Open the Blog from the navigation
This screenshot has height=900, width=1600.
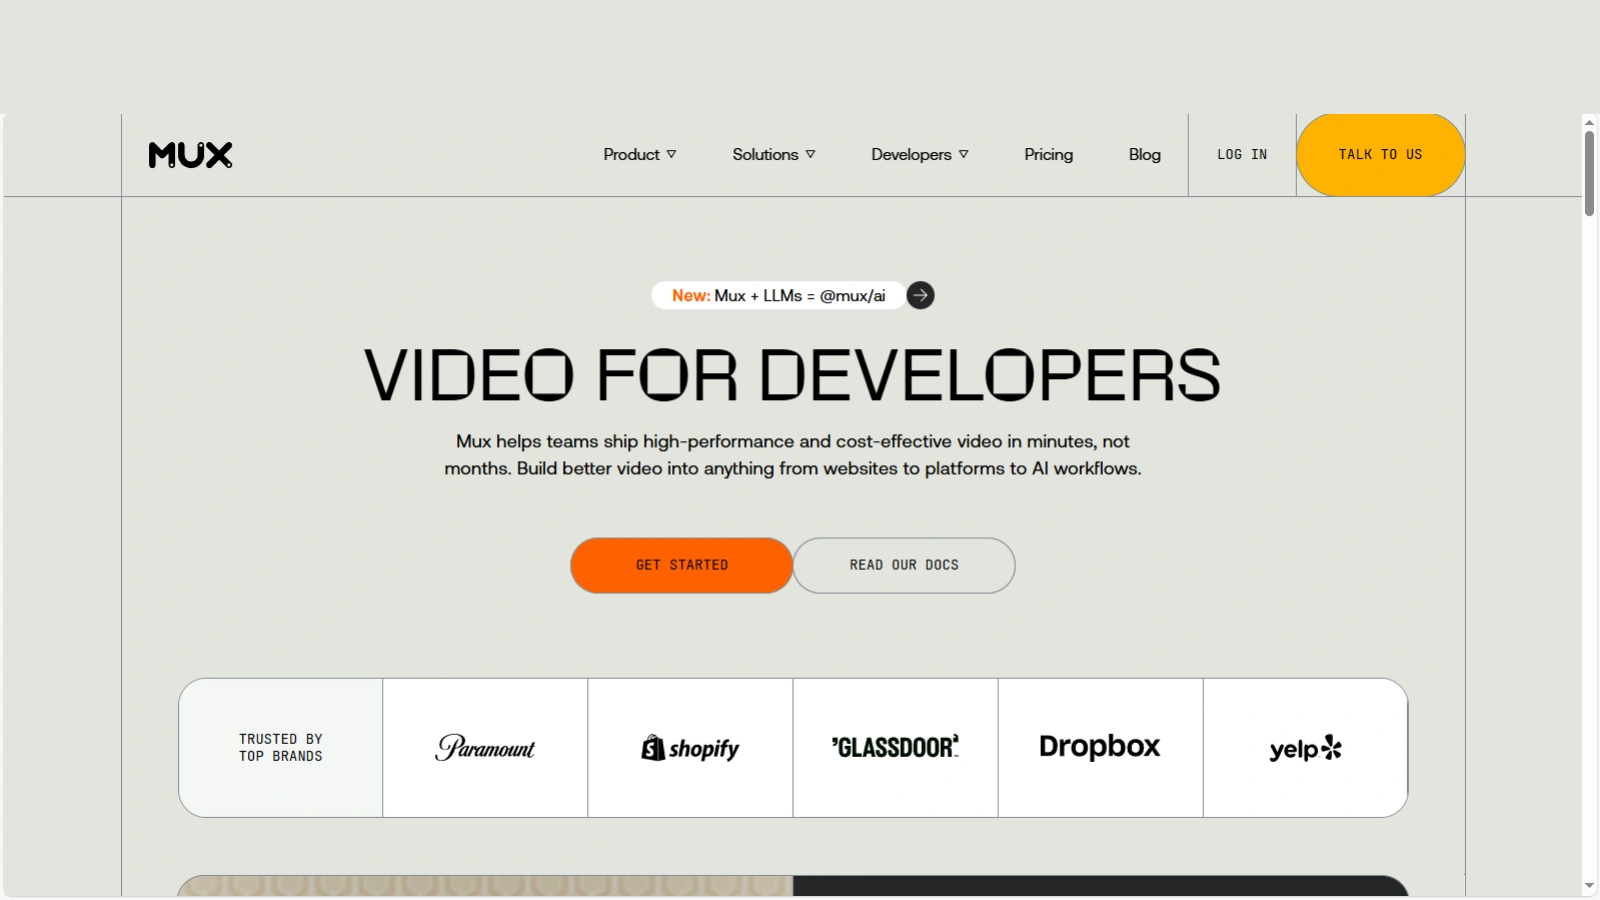[x=1144, y=155]
